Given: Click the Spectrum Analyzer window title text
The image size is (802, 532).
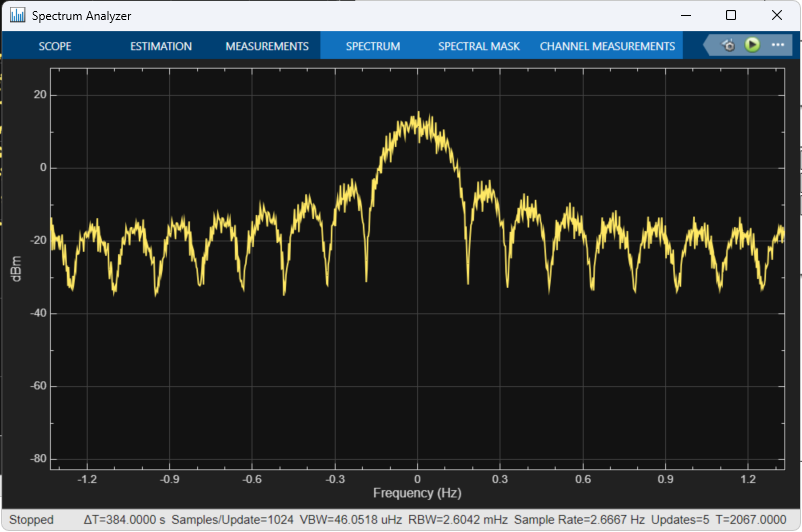Looking at the screenshot, I should [x=81, y=16].
